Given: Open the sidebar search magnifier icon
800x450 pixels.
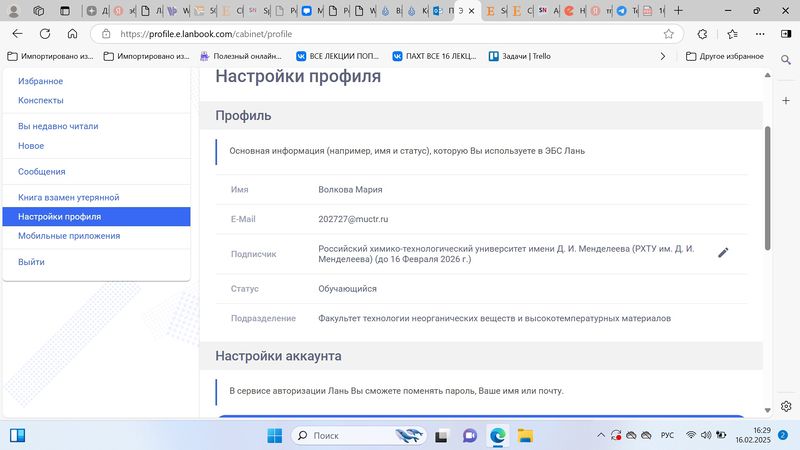Looking at the screenshot, I should [x=786, y=61].
